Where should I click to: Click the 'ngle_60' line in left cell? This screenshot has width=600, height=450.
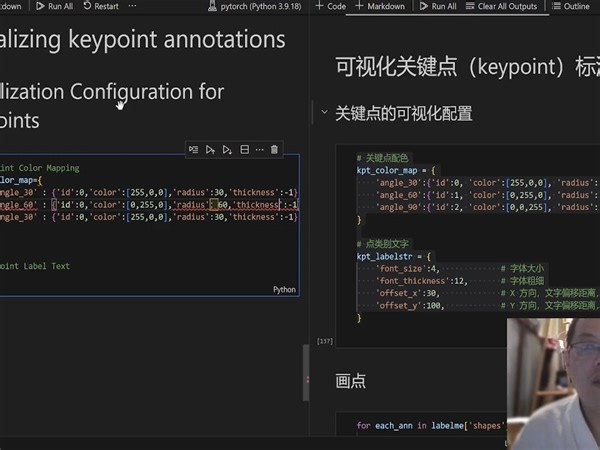[x=149, y=205]
